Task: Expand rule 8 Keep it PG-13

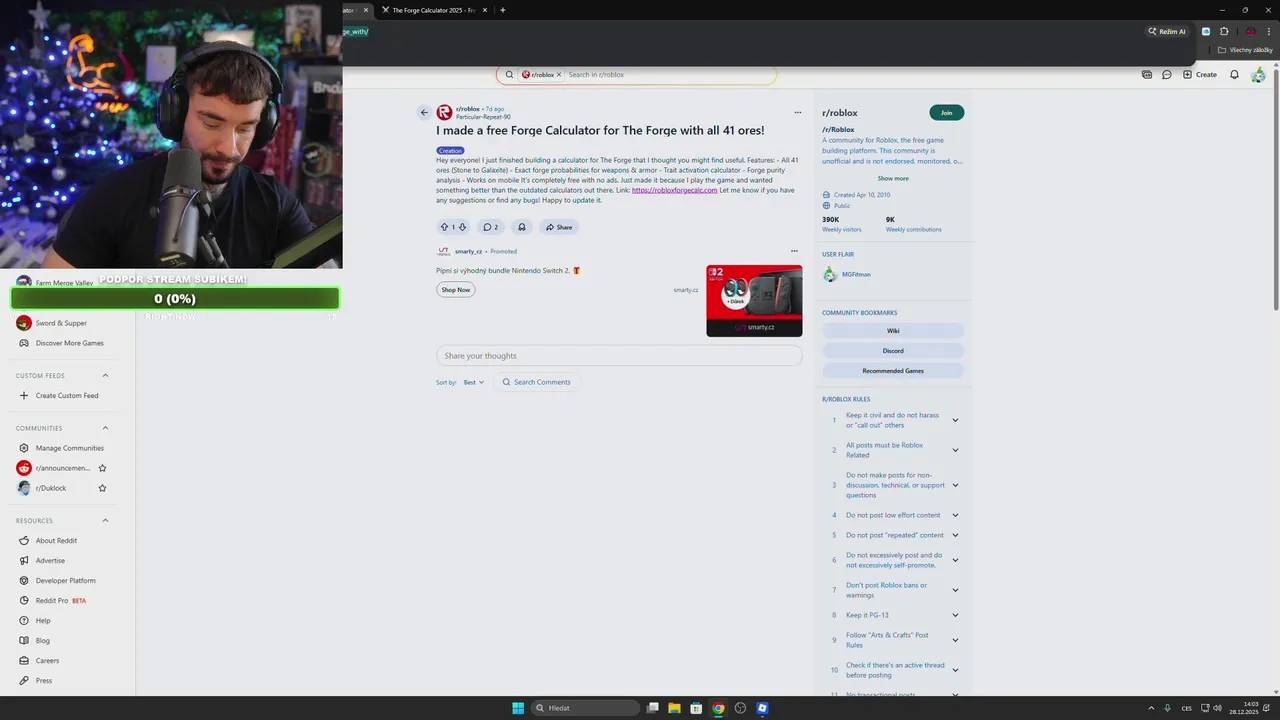Action: [955, 615]
